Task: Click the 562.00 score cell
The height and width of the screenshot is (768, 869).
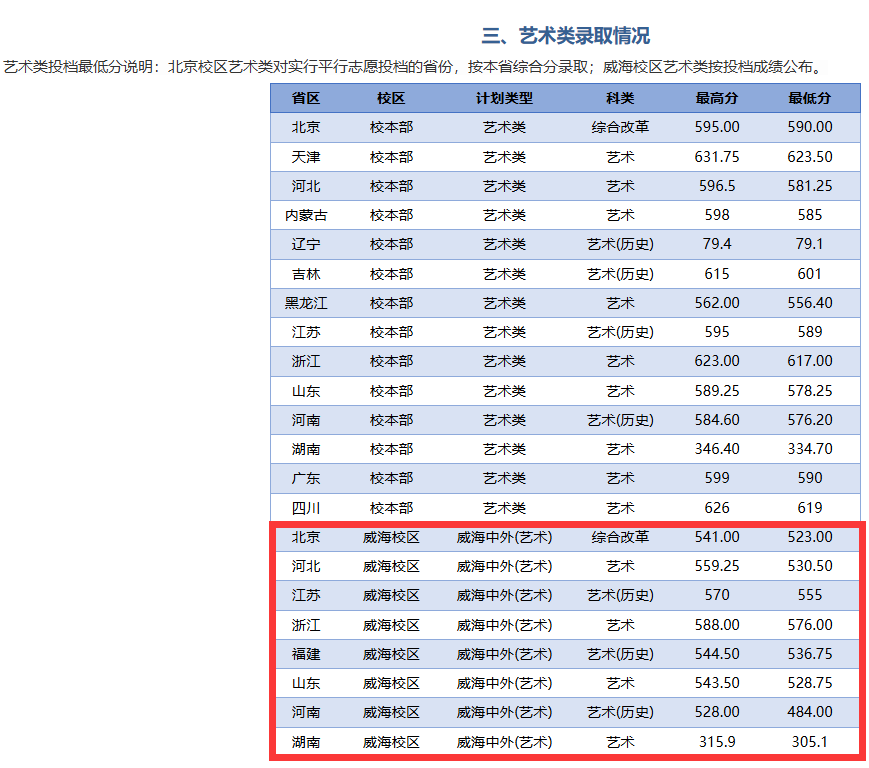Action: pos(717,303)
